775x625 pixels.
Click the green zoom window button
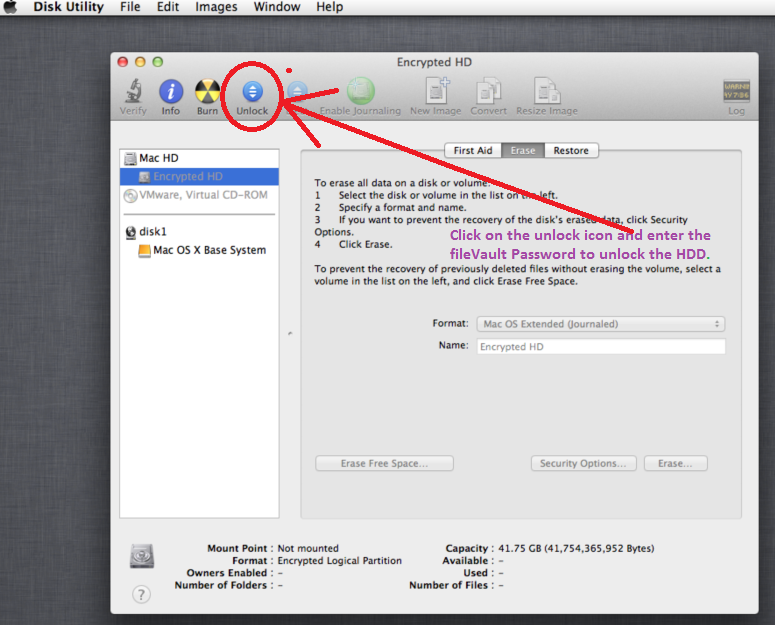[158, 62]
